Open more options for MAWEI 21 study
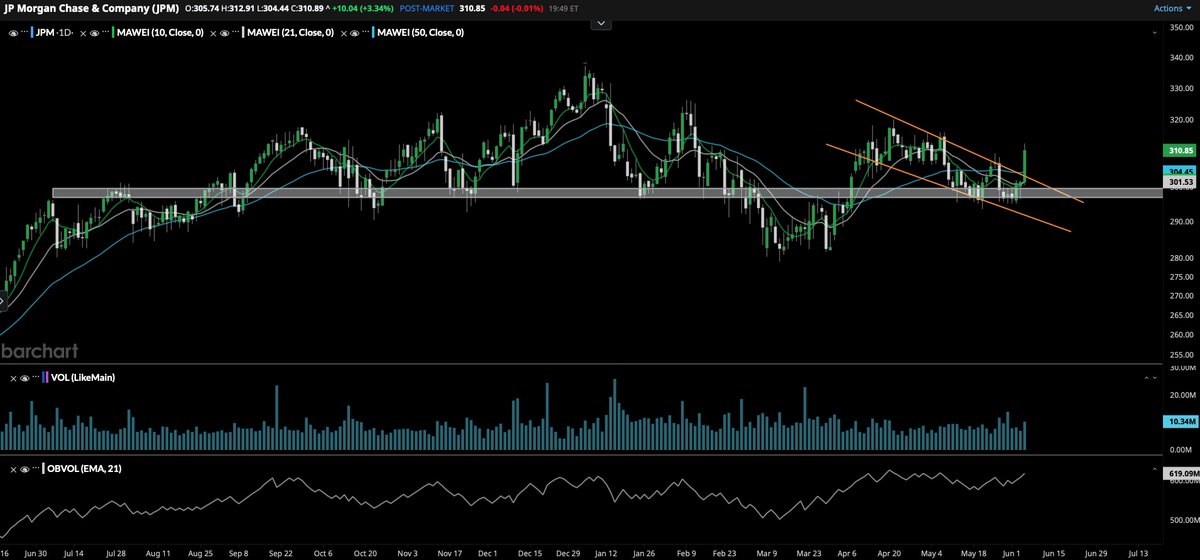 (236, 32)
